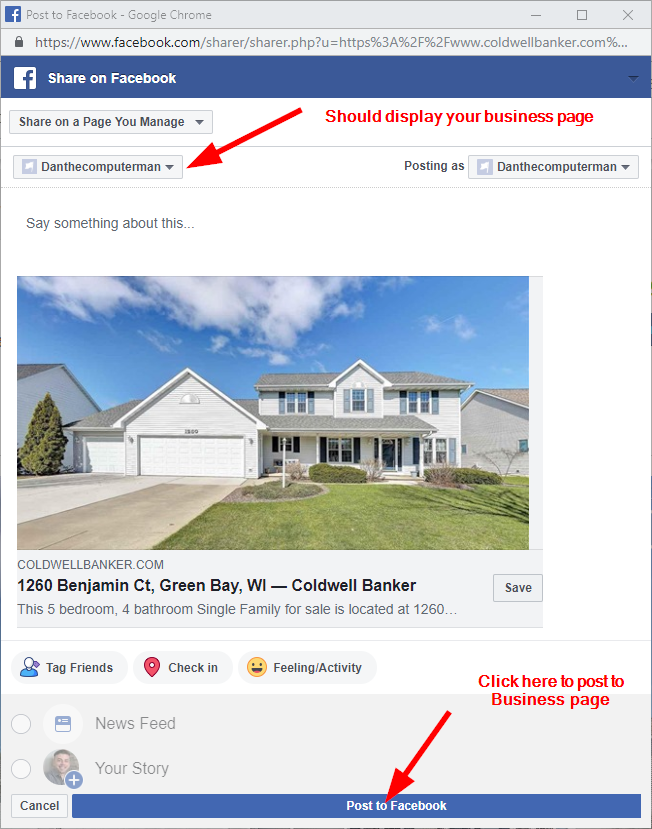652x829 pixels.
Task: Click the News Feed icon
Action: tap(63, 723)
